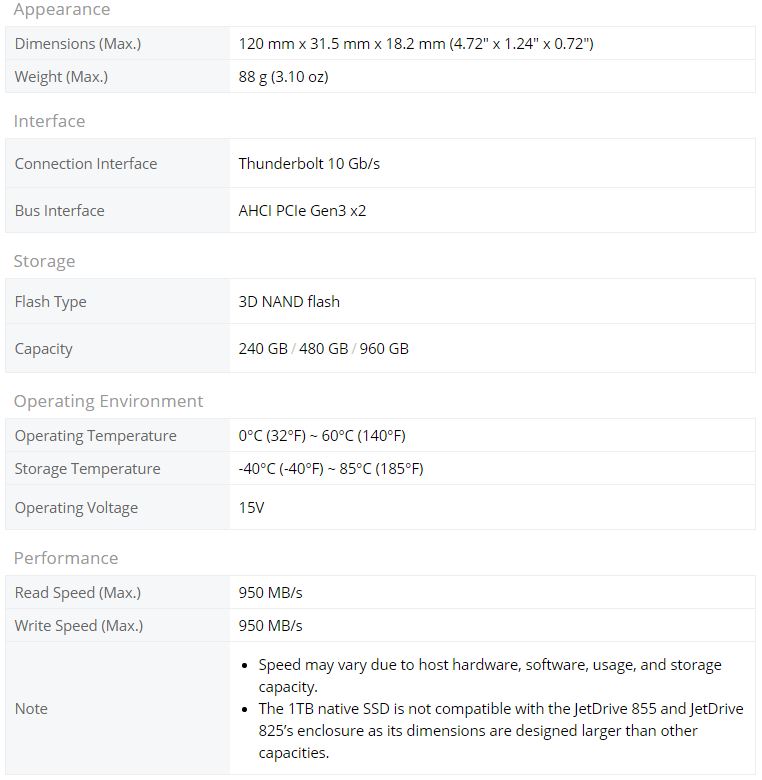Click the Interface section heading

(x=49, y=121)
